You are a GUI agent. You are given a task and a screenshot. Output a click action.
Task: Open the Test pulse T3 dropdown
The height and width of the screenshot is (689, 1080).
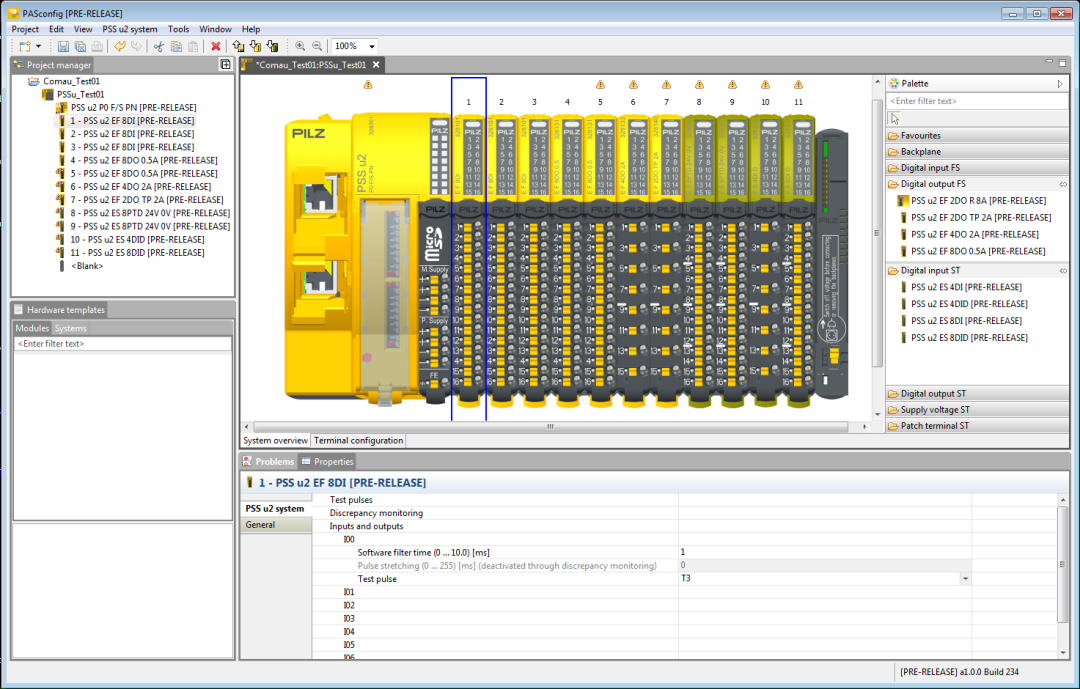[965, 579]
